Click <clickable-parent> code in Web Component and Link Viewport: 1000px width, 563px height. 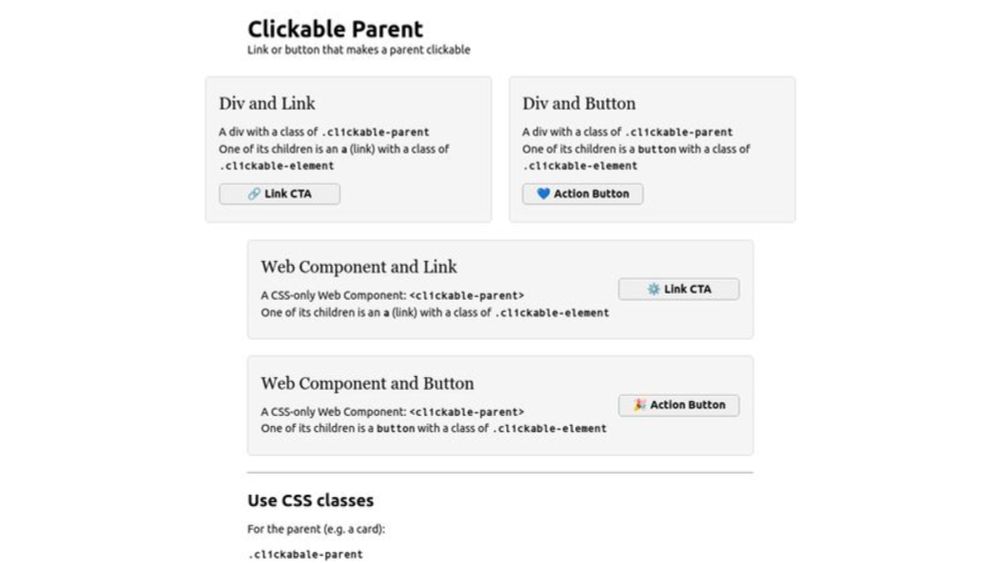tap(467, 295)
